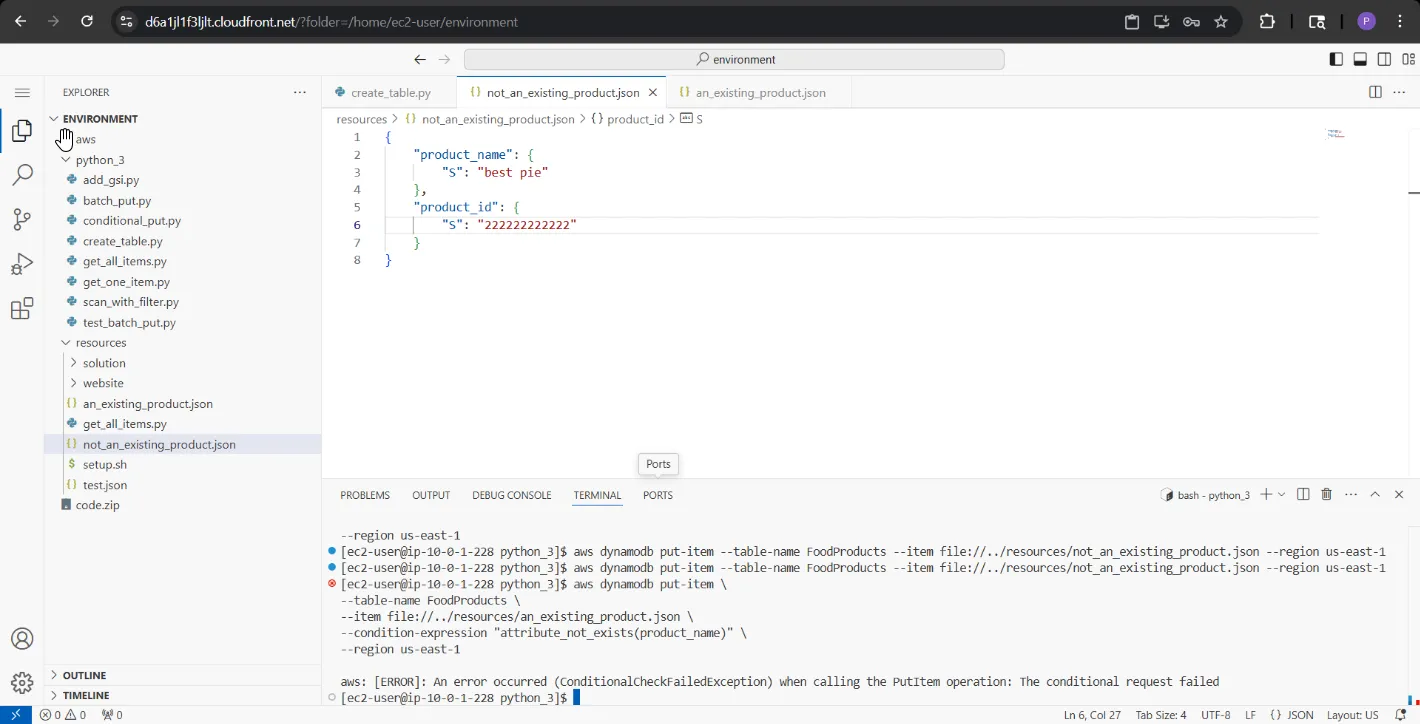The image size is (1420, 724).
Task: Open the OUTPUT panel tab
Action: click(431, 495)
